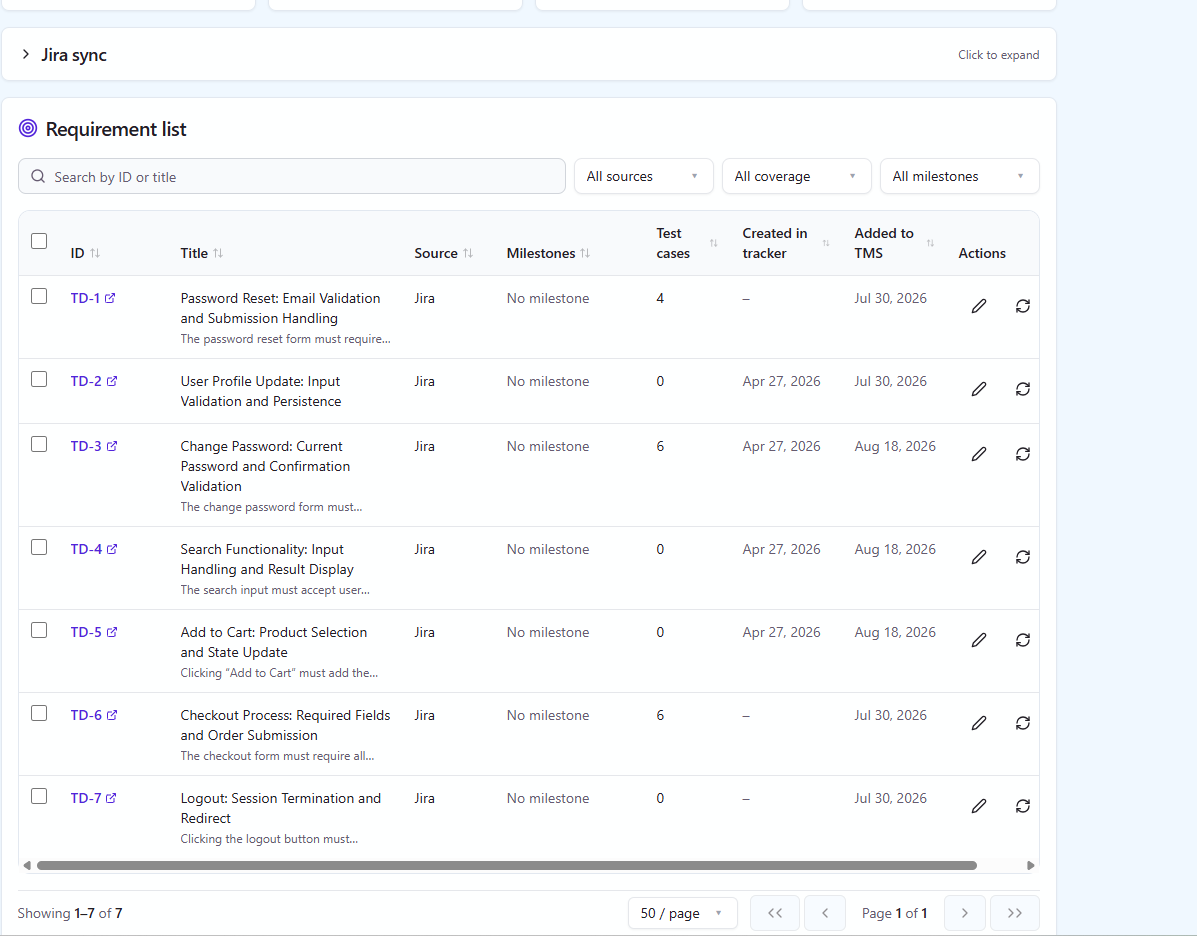This screenshot has height=936, width=1197.
Task: Sync requirement TD-3 with refresh icon
Action: (1023, 454)
